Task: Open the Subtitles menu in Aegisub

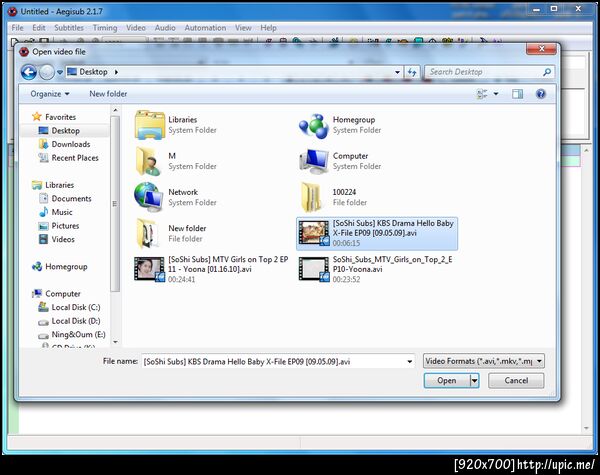Action: pos(69,28)
